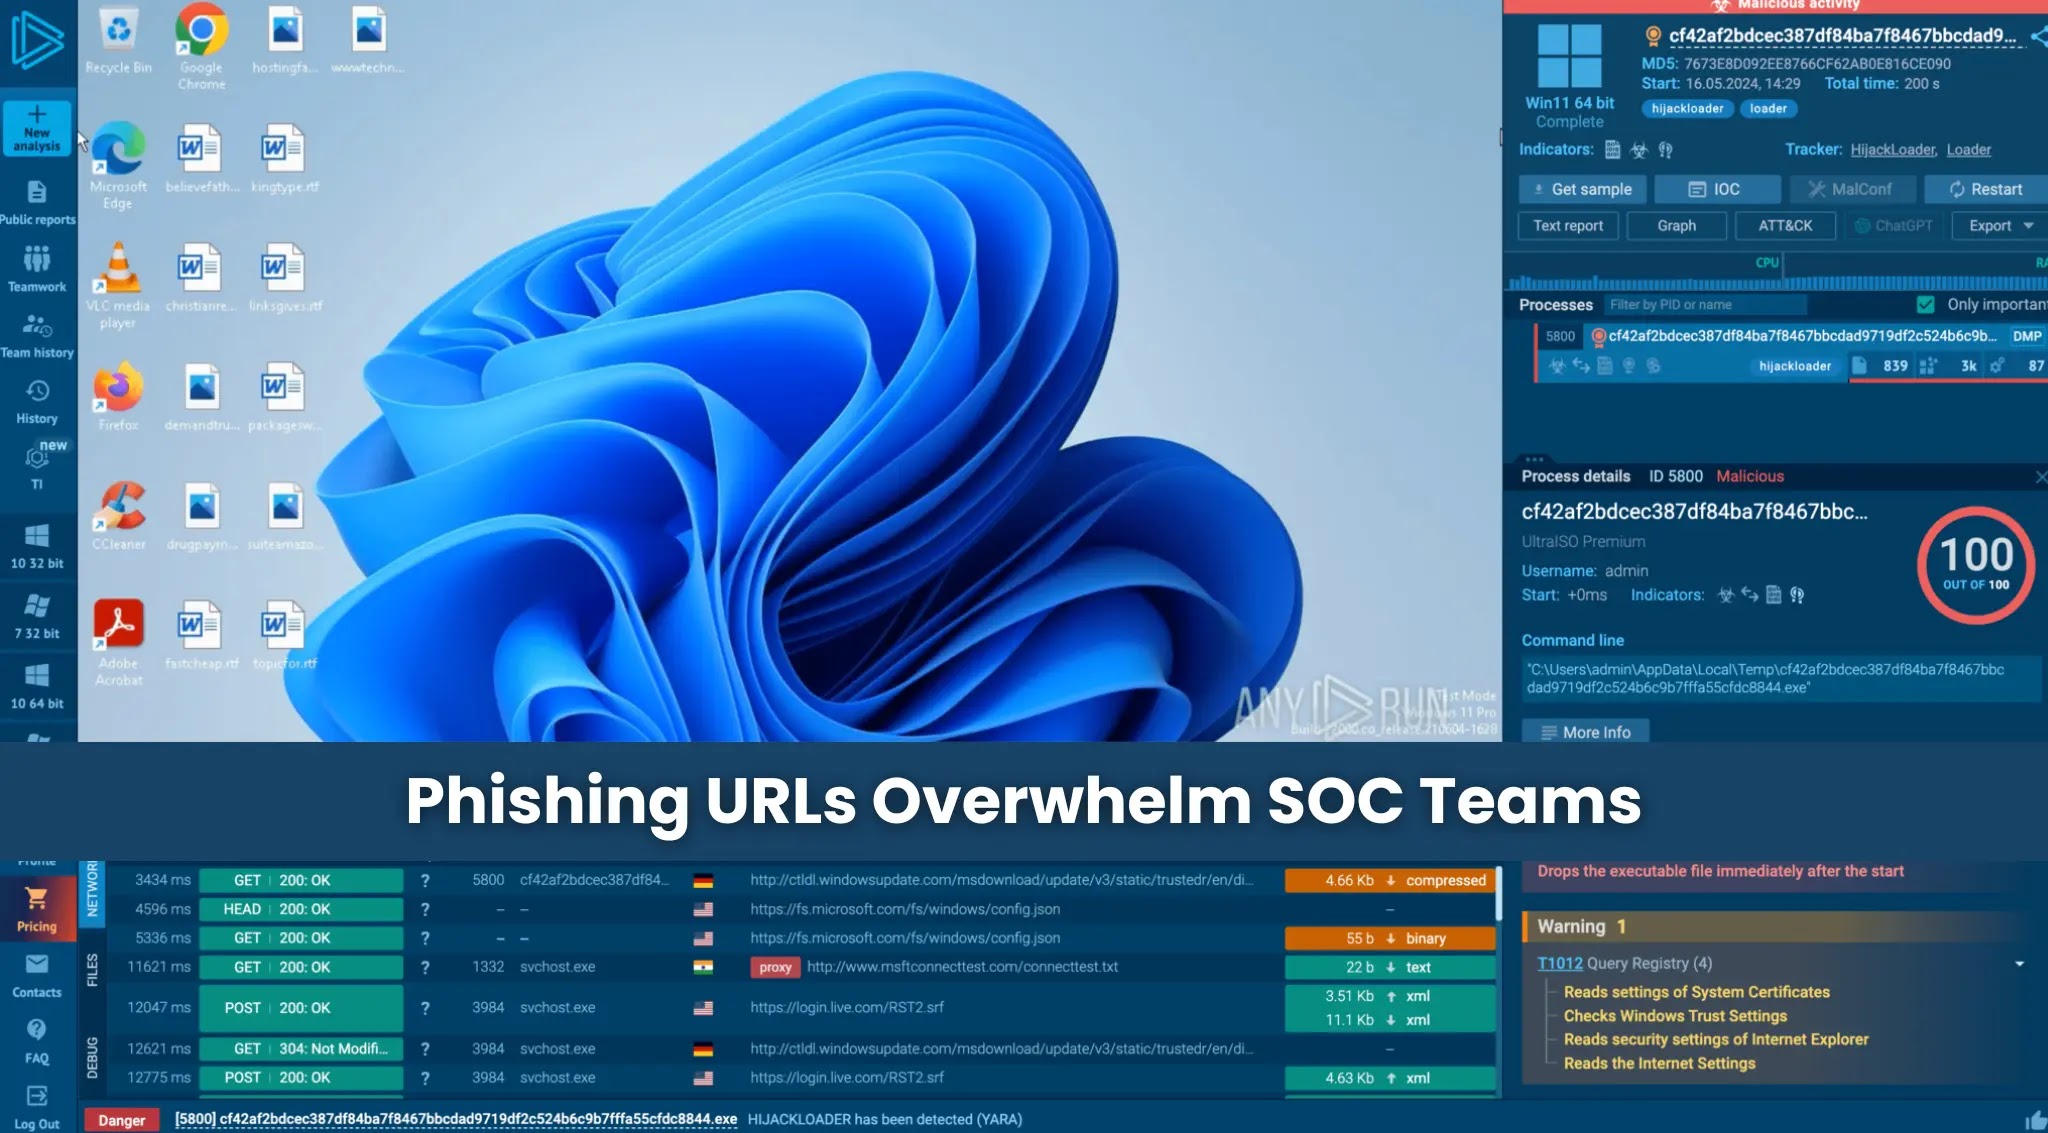Click the ANY.RUN logo icon
The height and width of the screenshot is (1133, 2048).
[37, 42]
